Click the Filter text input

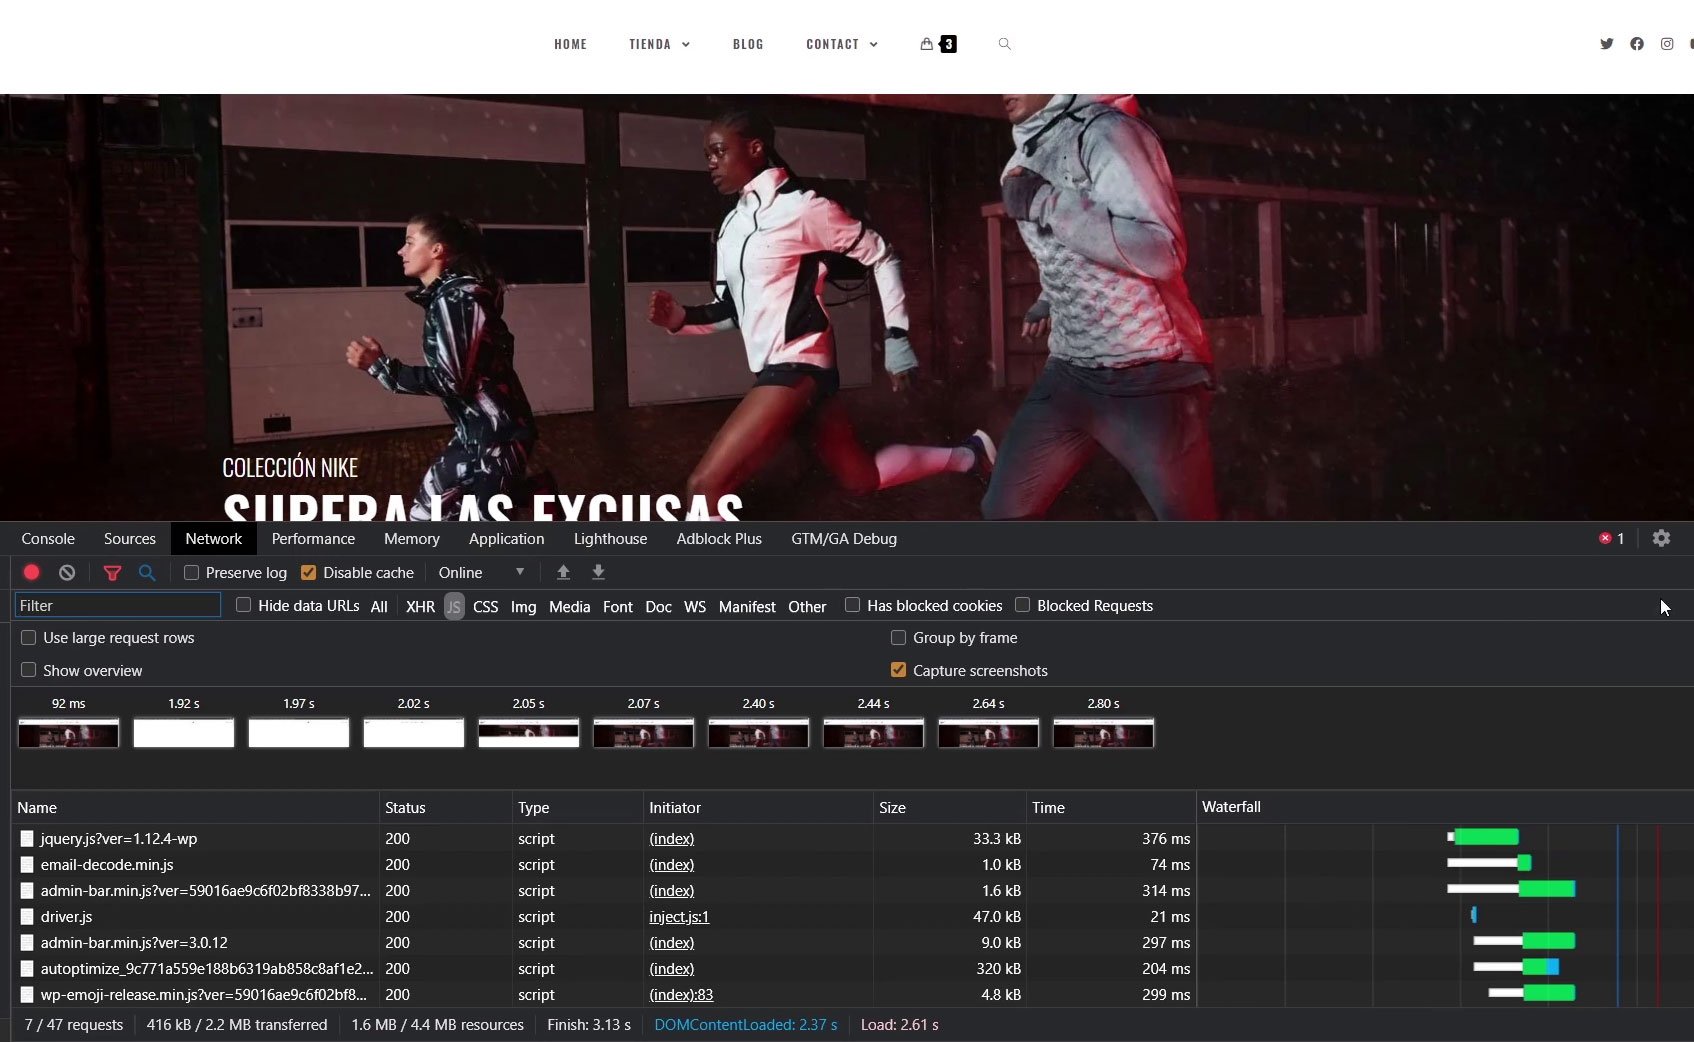click(x=118, y=605)
